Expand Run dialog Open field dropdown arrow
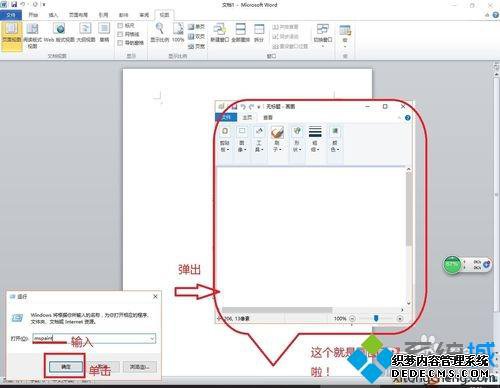This screenshot has height=388, width=500. tap(152, 339)
